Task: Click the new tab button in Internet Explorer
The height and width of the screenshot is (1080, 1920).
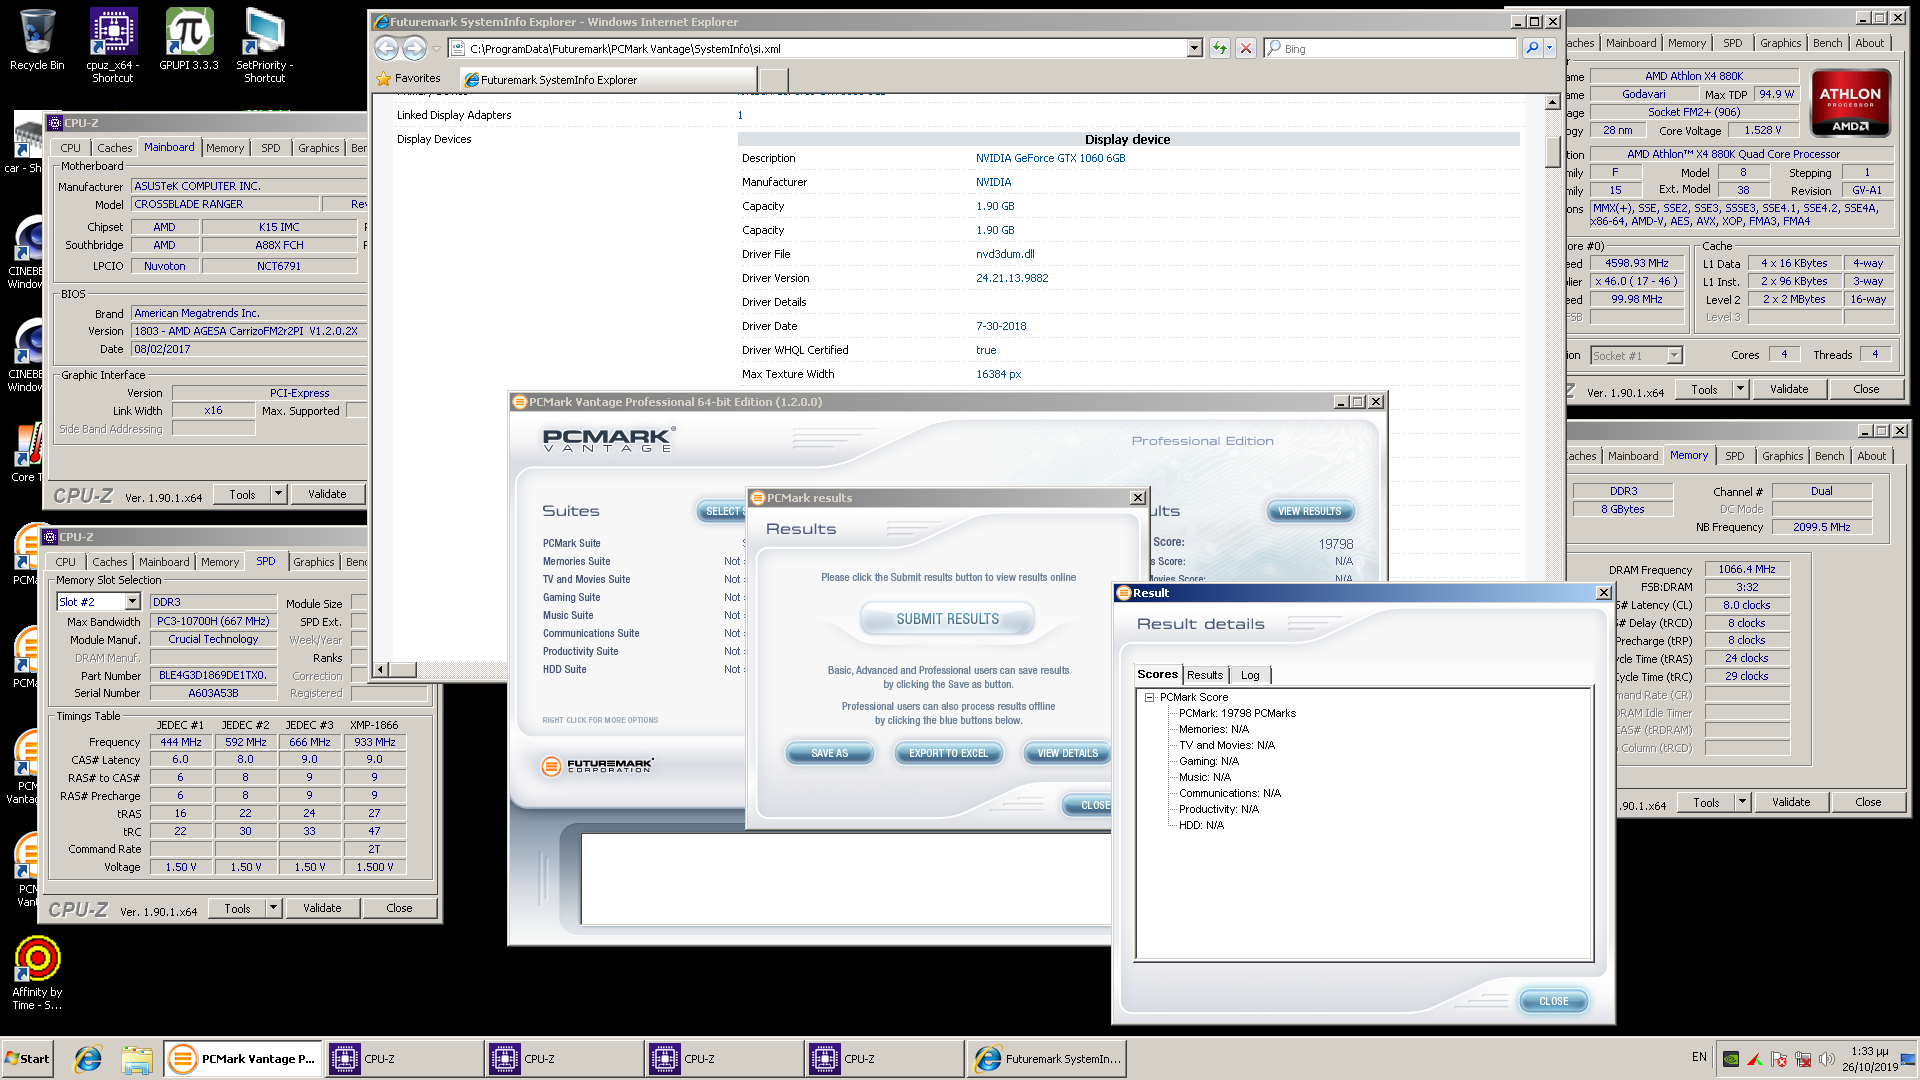Action: (773, 80)
